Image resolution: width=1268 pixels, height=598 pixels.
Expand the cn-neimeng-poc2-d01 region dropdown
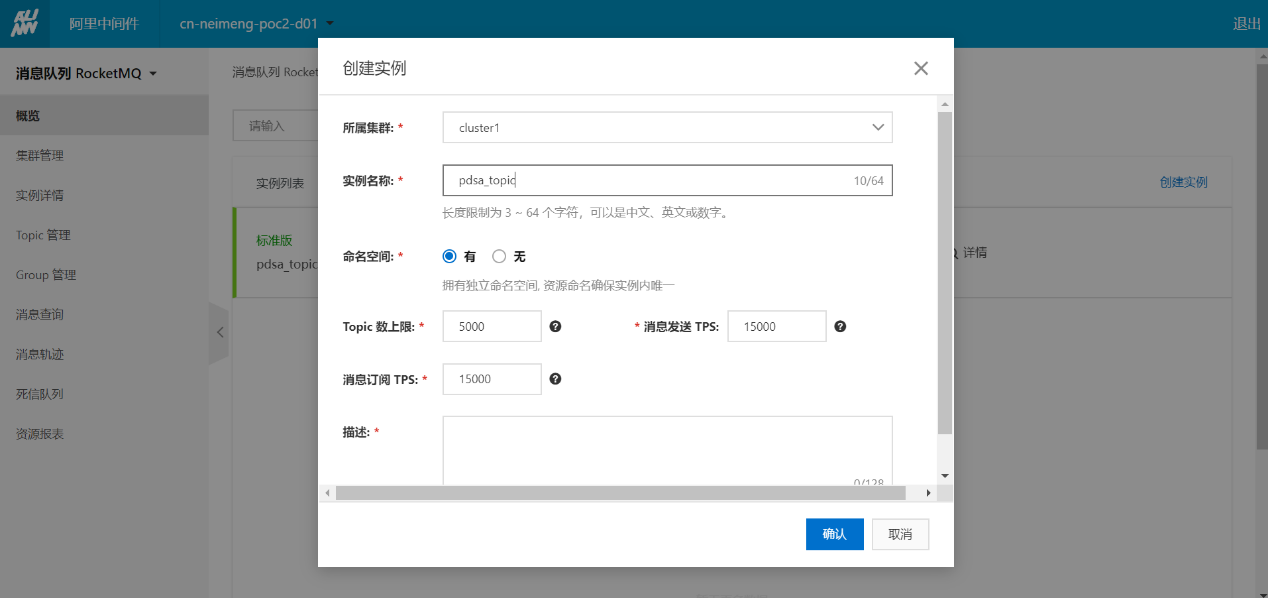256,24
